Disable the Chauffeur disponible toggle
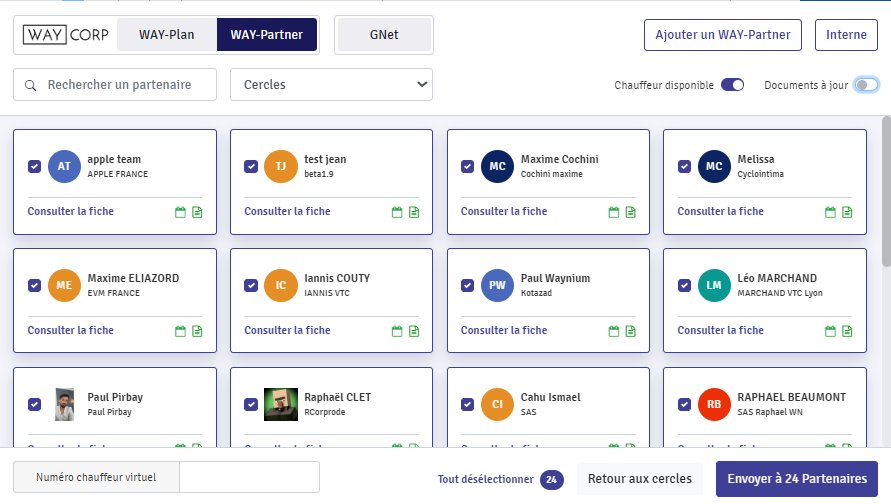This screenshot has height=504, width=891. (x=732, y=85)
